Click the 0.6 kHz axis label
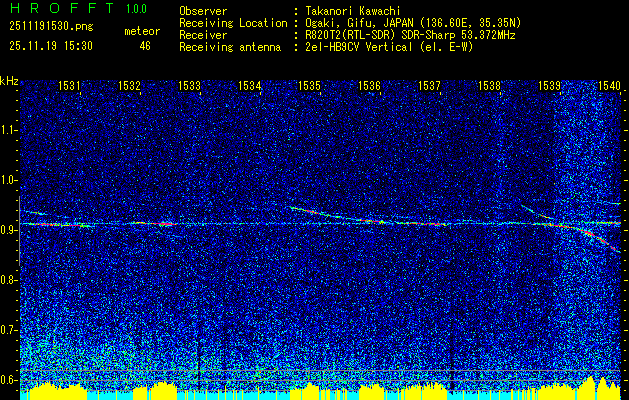629x400 pixels. point(7,380)
